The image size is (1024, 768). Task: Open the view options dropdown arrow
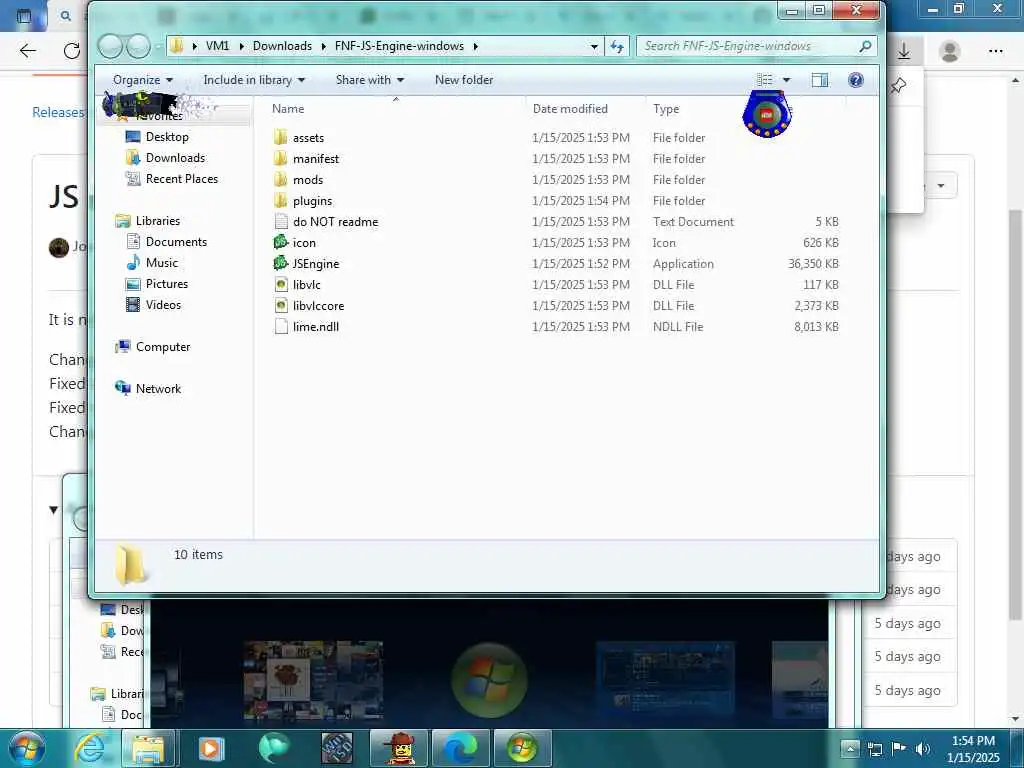tap(786, 80)
